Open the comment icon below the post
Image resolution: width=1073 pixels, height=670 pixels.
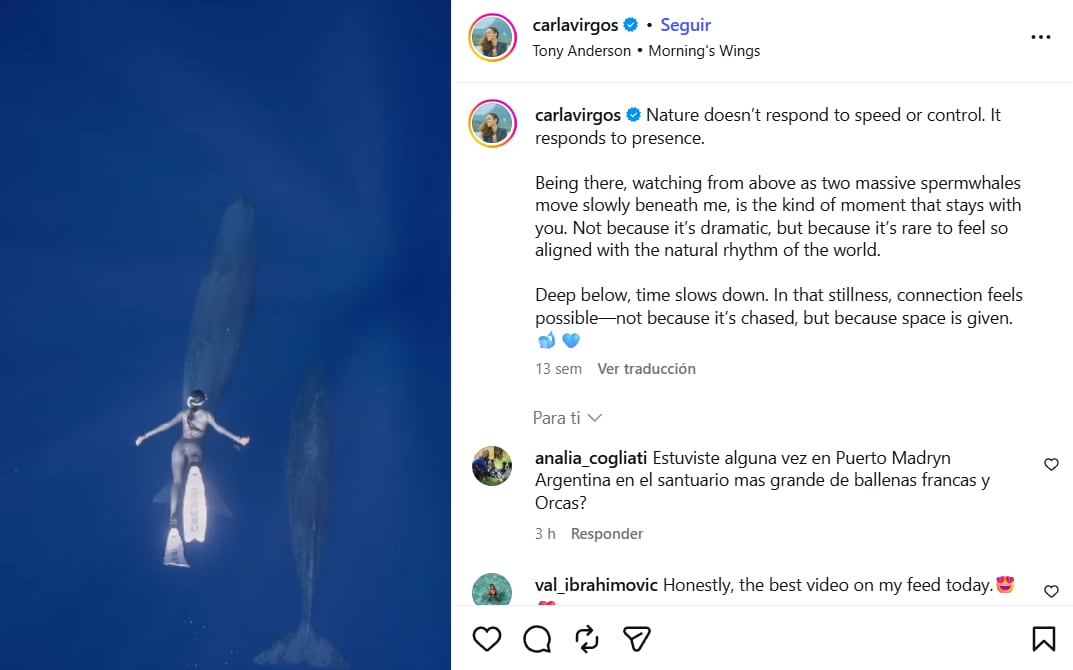[x=537, y=638]
